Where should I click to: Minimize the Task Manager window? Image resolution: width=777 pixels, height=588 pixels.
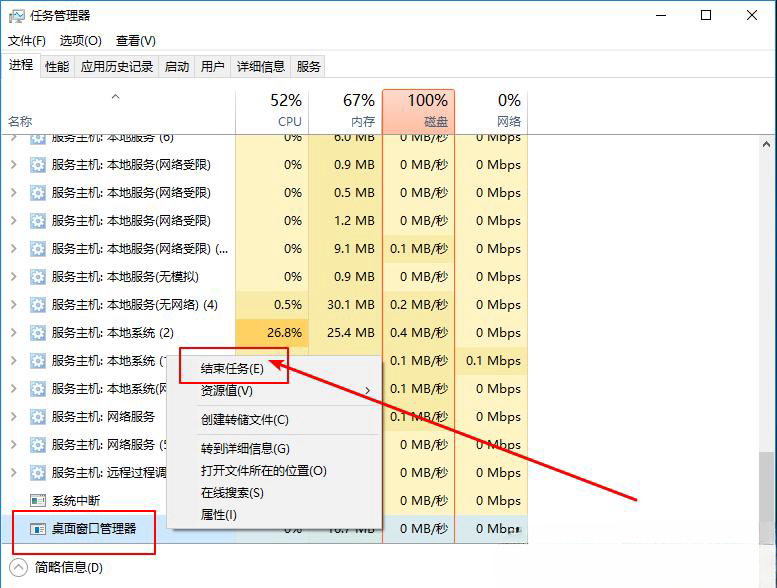[661, 16]
